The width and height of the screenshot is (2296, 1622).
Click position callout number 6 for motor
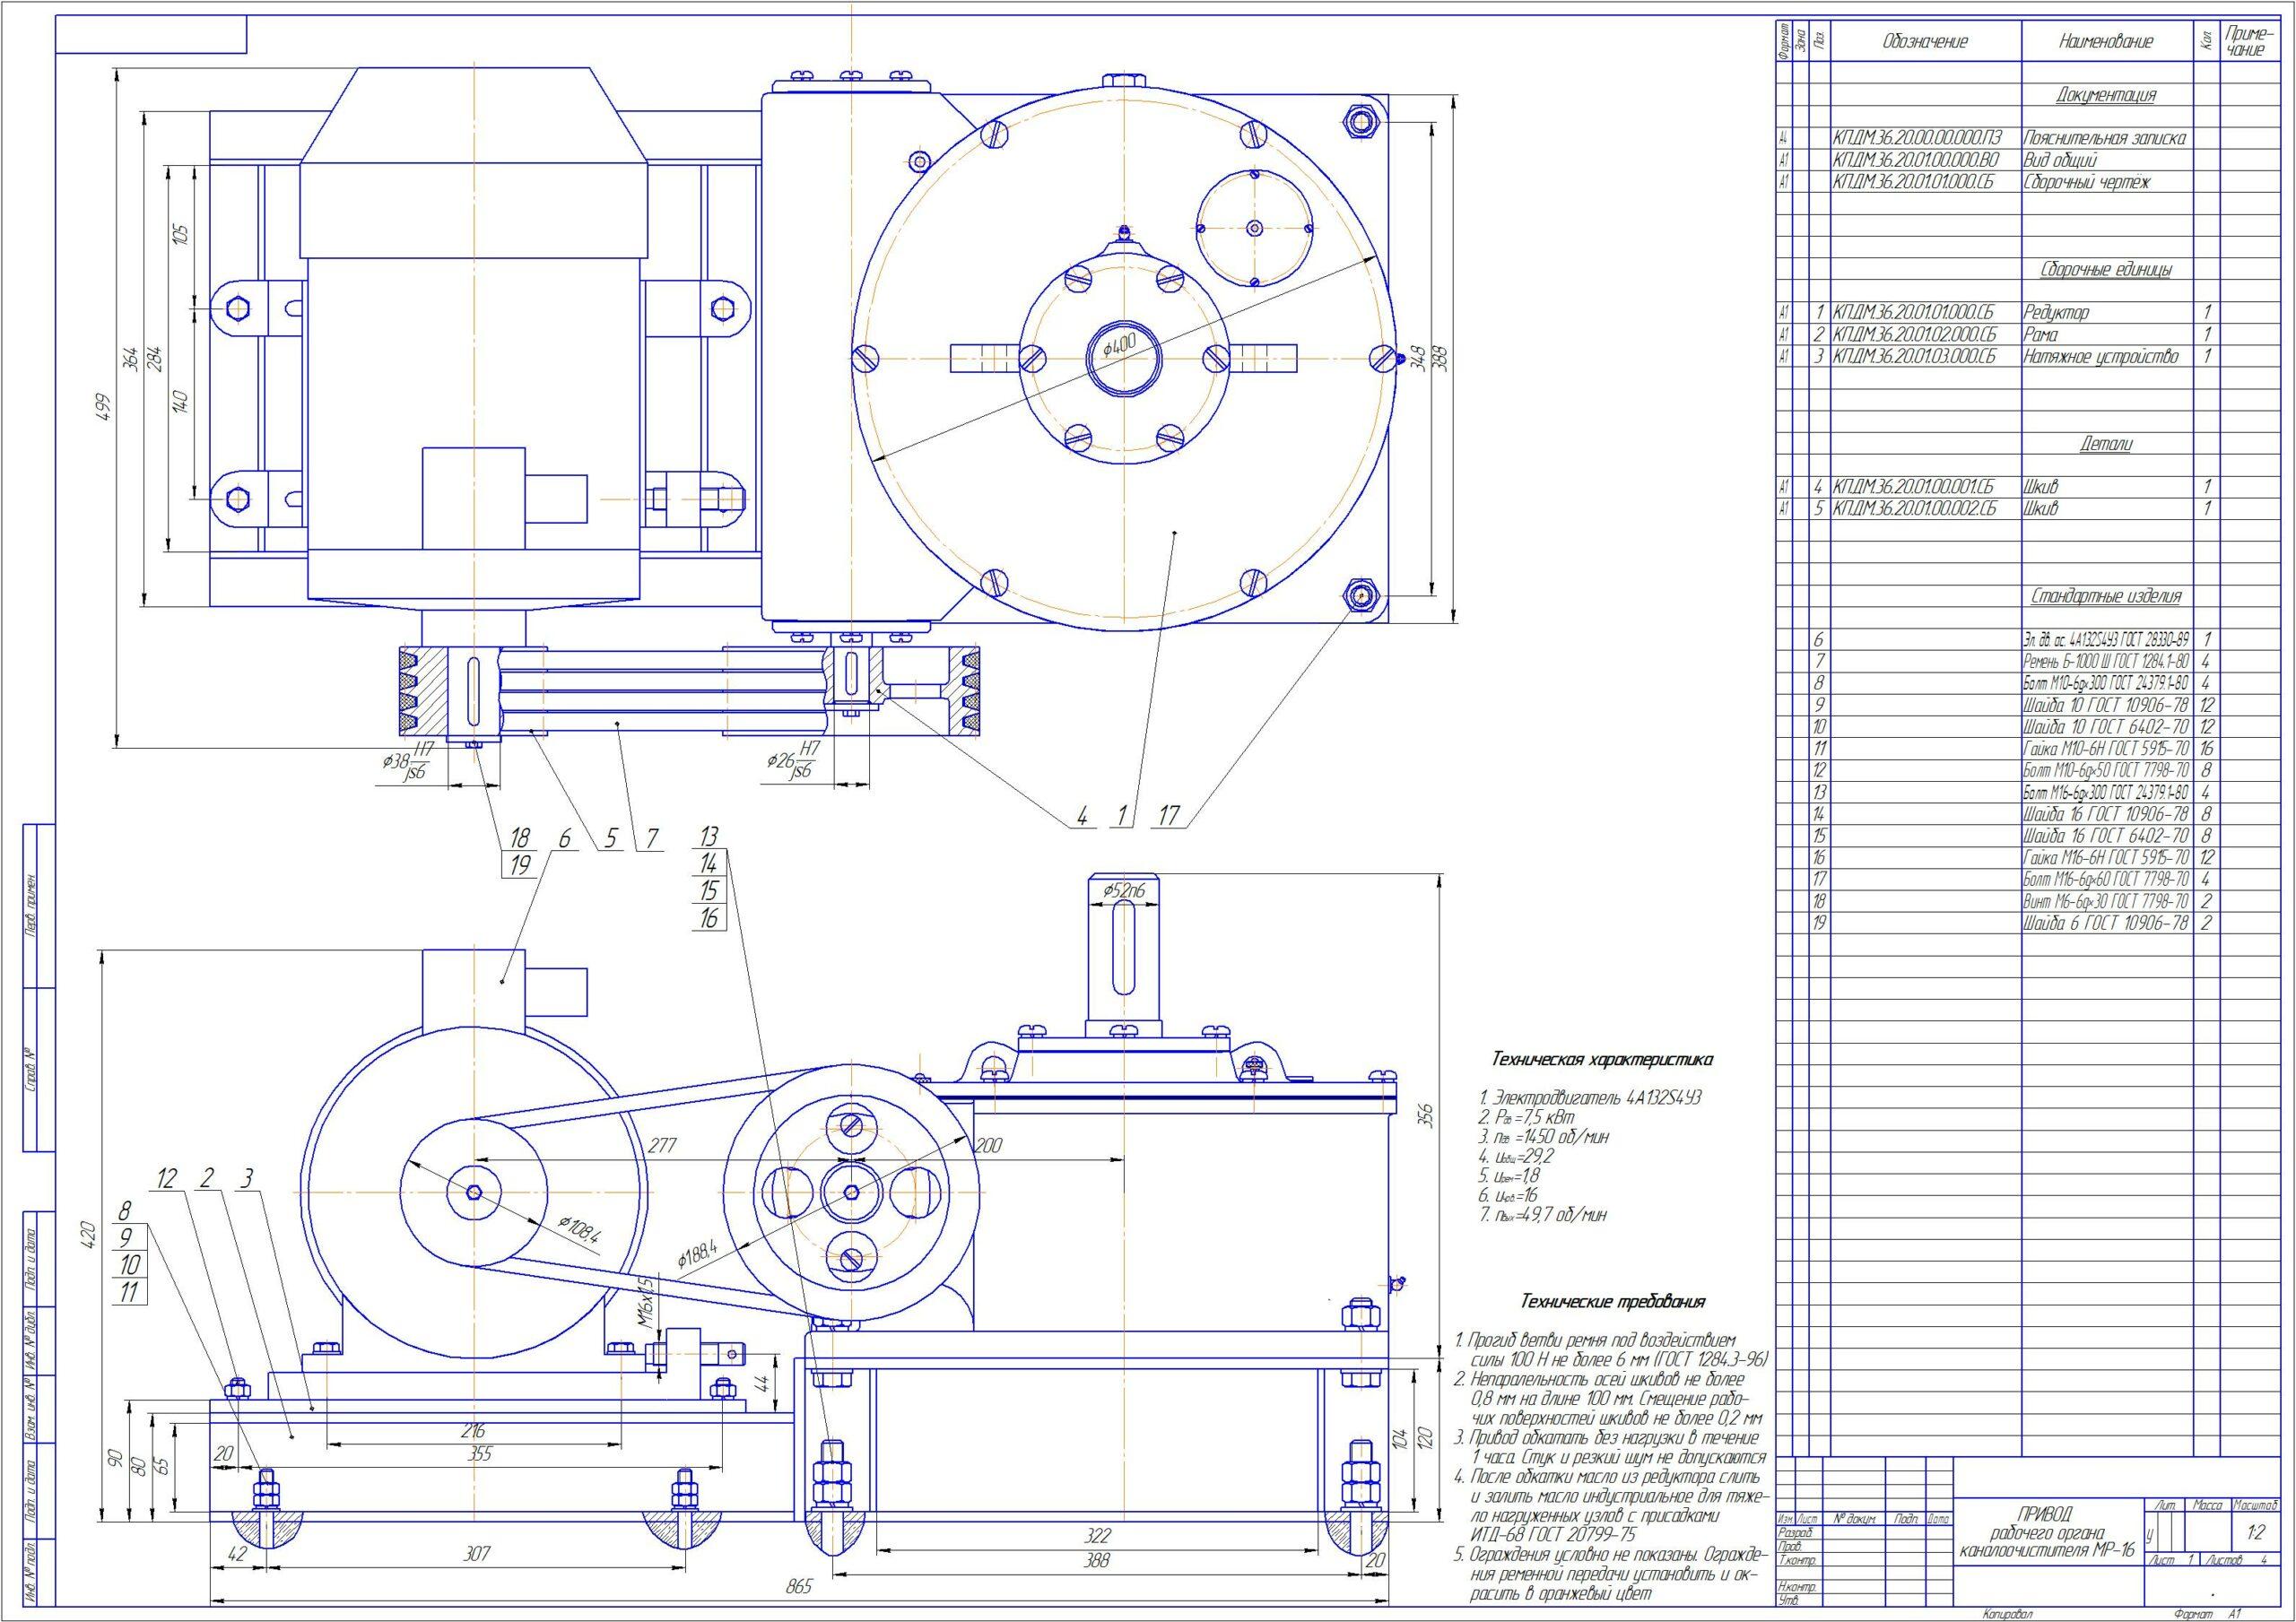(x=564, y=839)
